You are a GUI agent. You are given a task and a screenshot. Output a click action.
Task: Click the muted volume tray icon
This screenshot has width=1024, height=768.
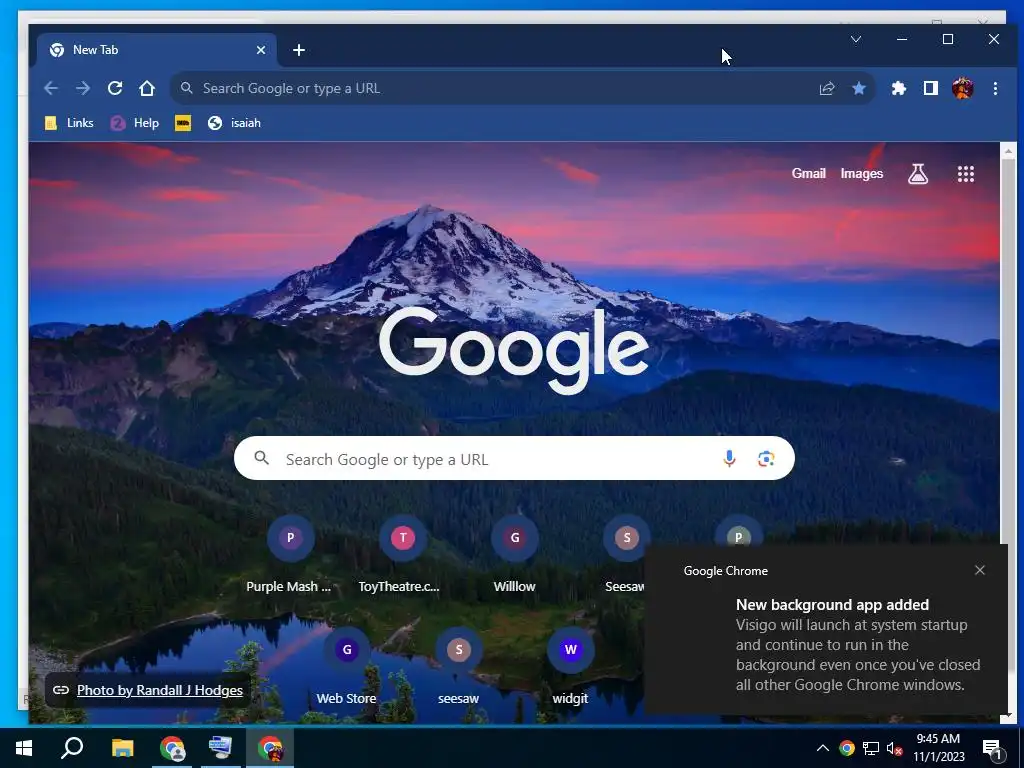coord(894,748)
